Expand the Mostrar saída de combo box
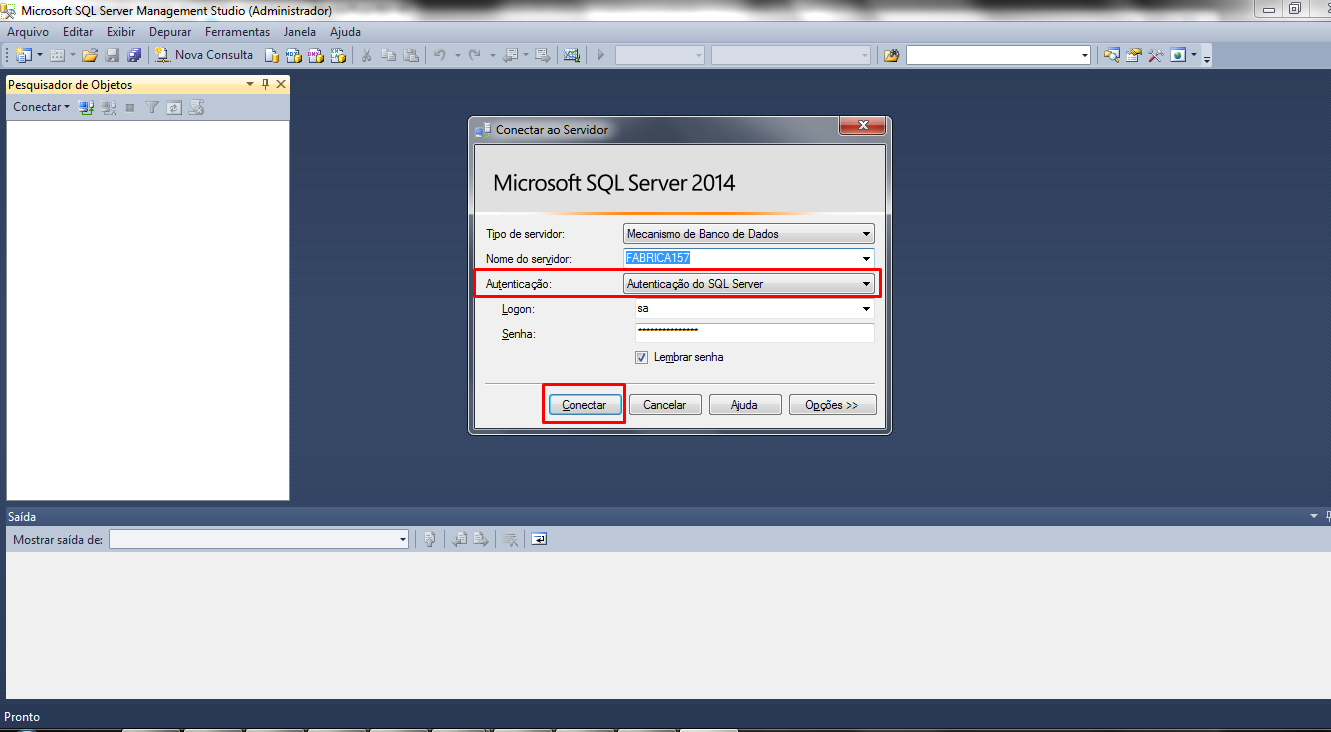 tap(403, 539)
